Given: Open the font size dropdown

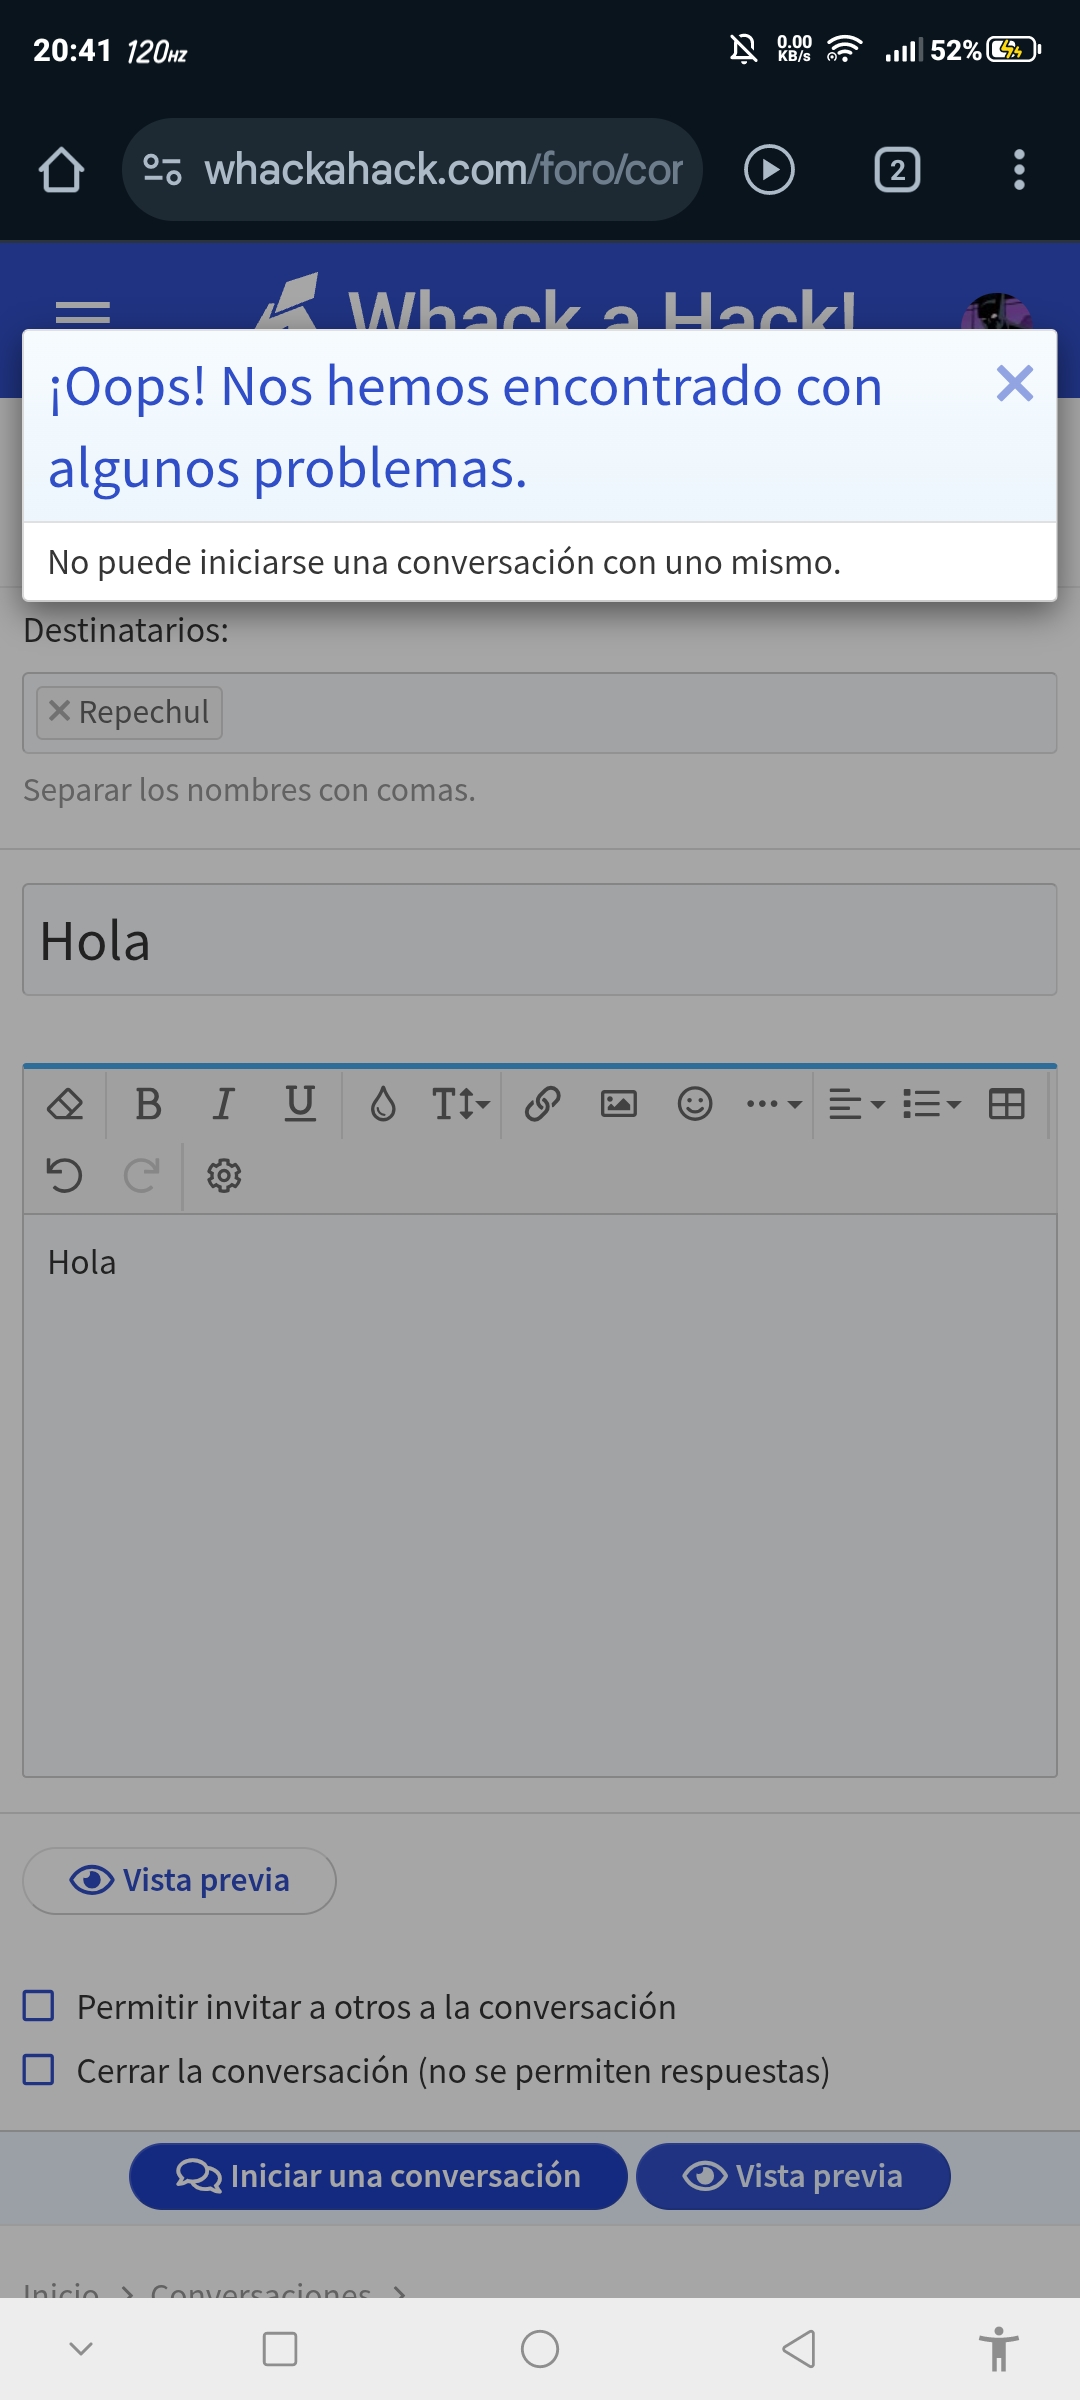Looking at the screenshot, I should click(x=458, y=1105).
